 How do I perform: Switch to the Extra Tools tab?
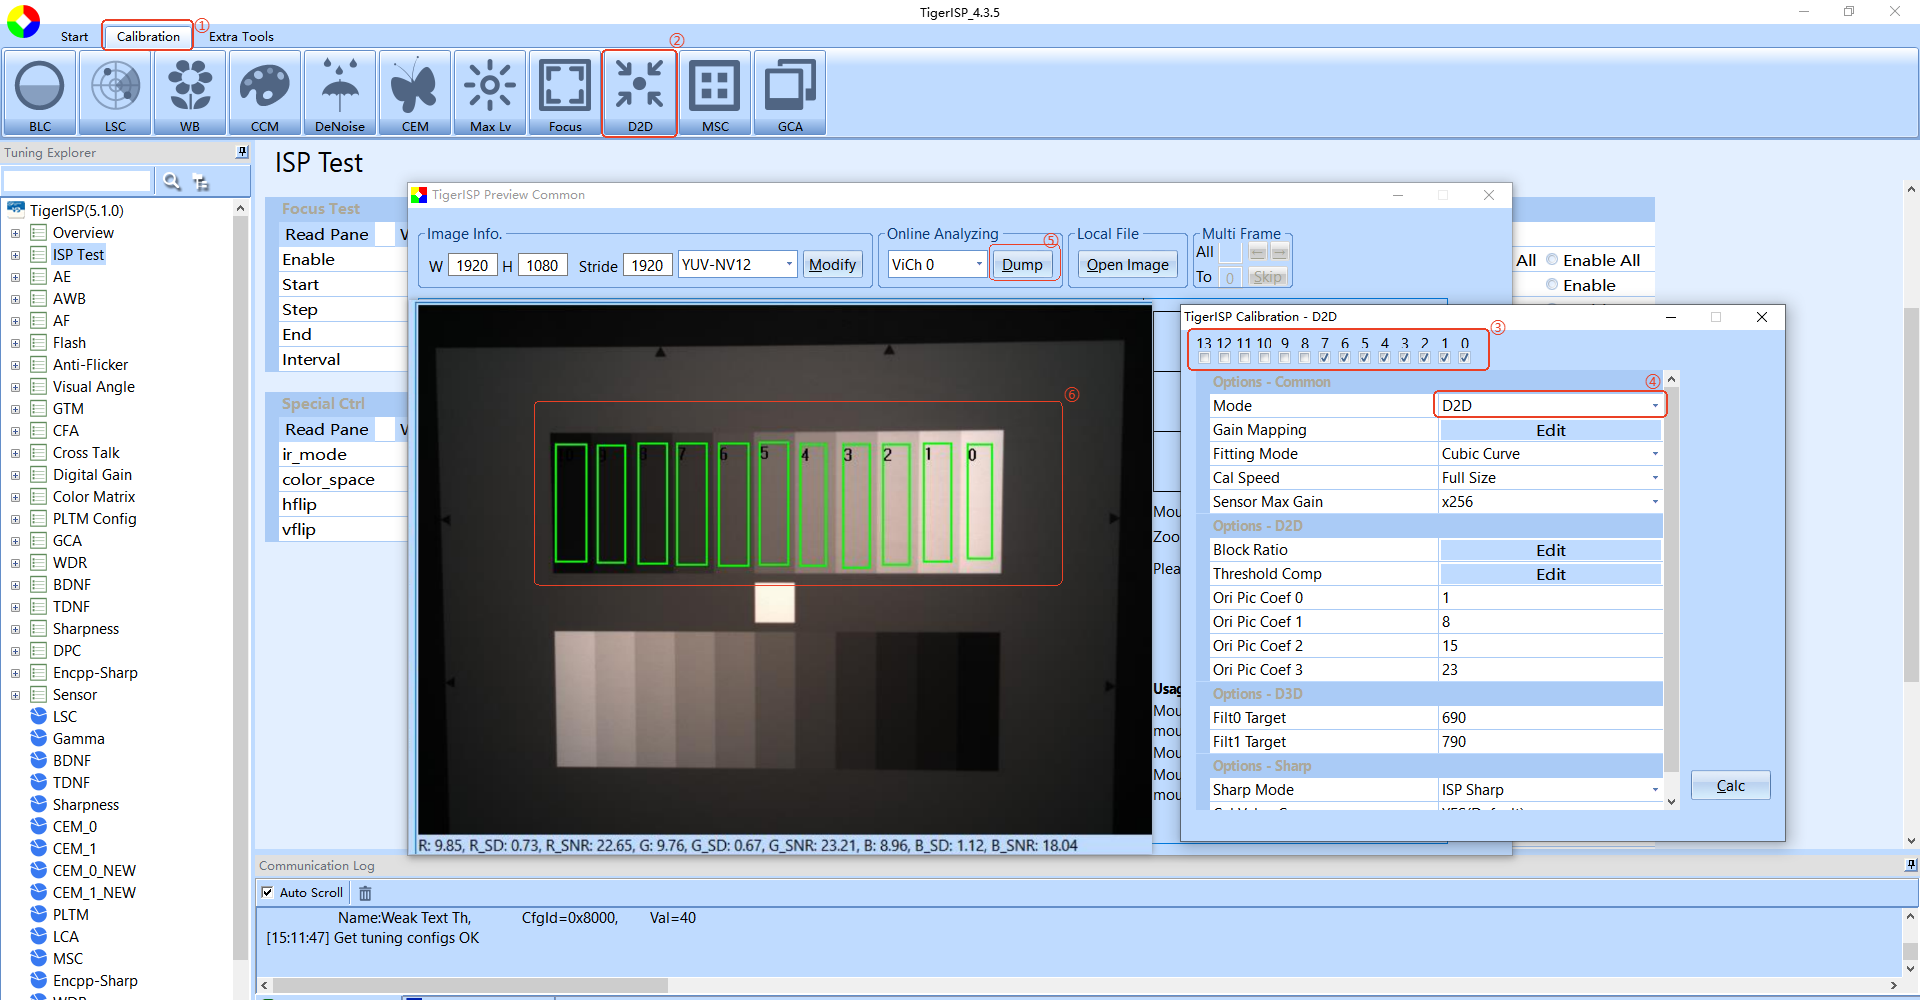(241, 36)
